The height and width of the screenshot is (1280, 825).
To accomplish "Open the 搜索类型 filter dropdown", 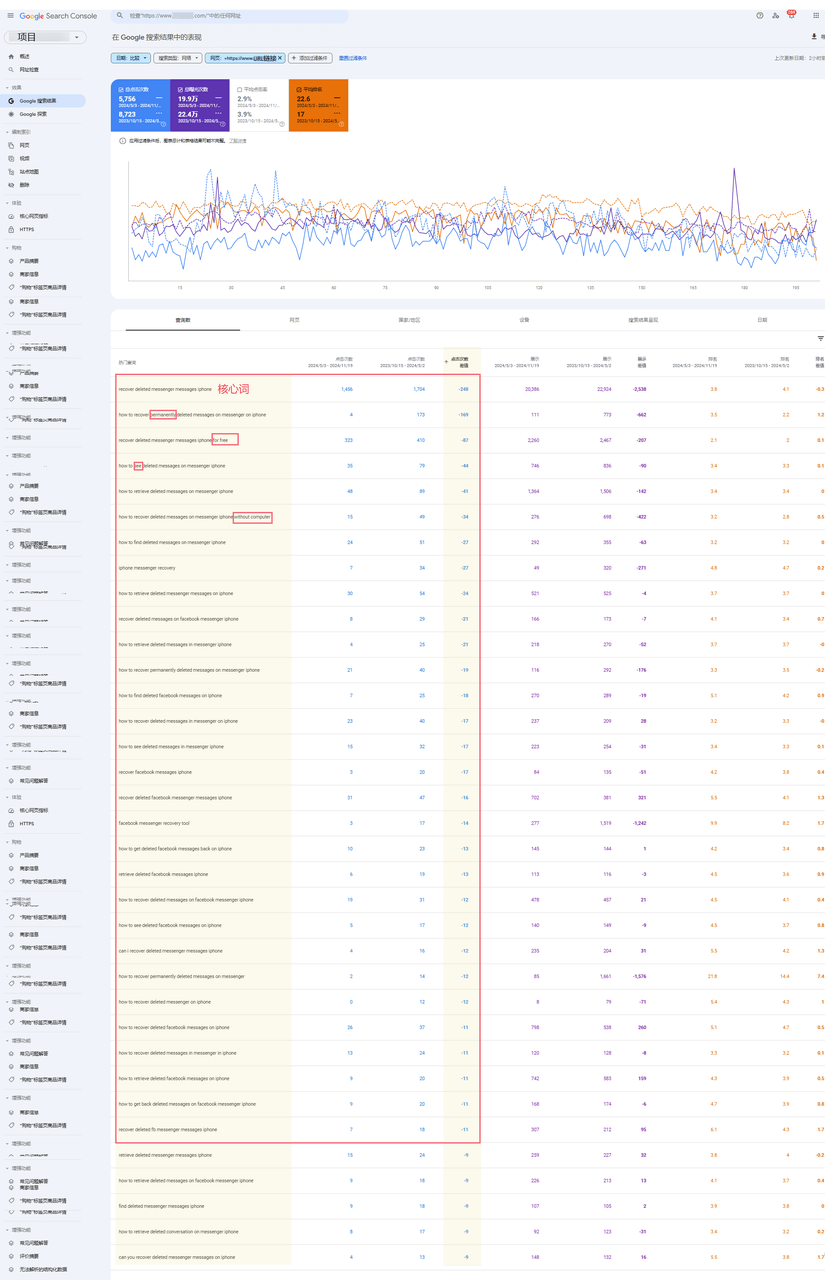I will tap(177, 59).
